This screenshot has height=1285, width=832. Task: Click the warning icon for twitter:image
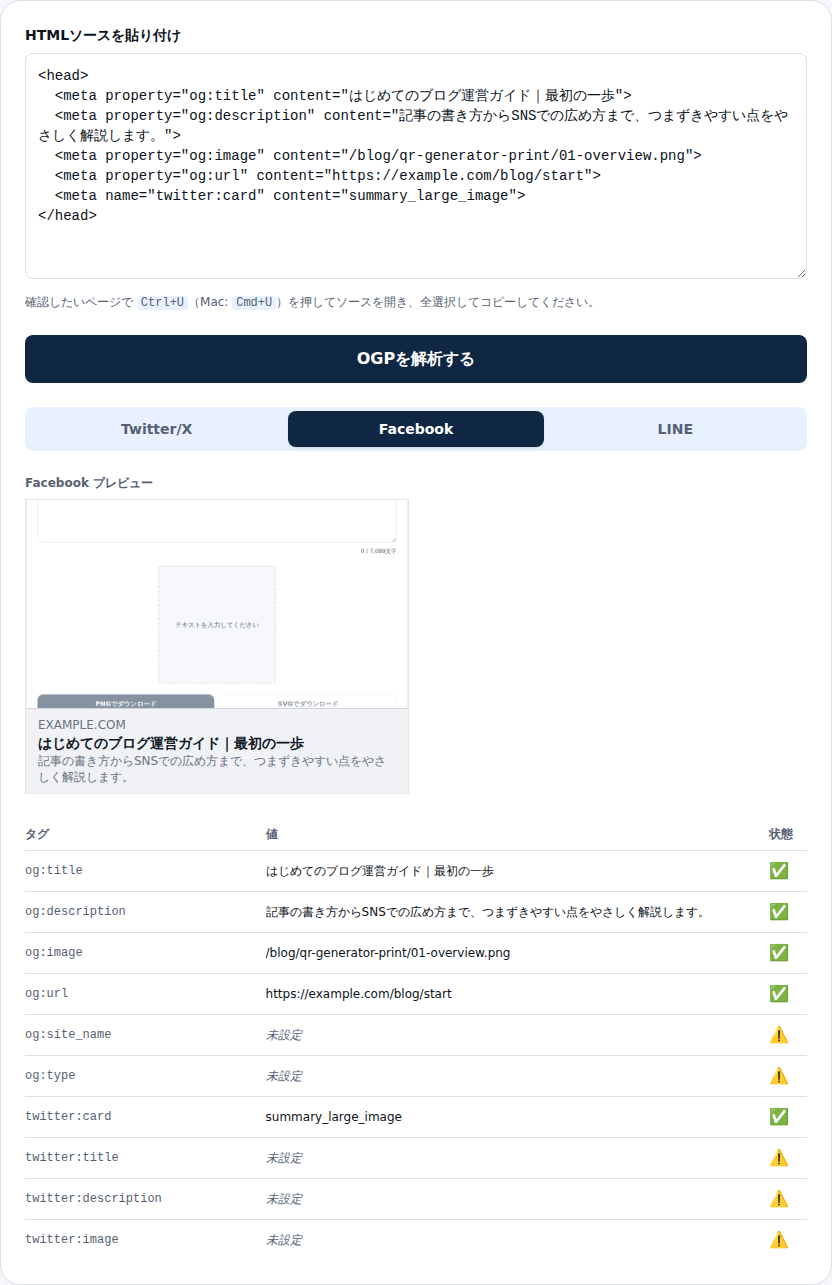pyautogui.click(x=779, y=1240)
